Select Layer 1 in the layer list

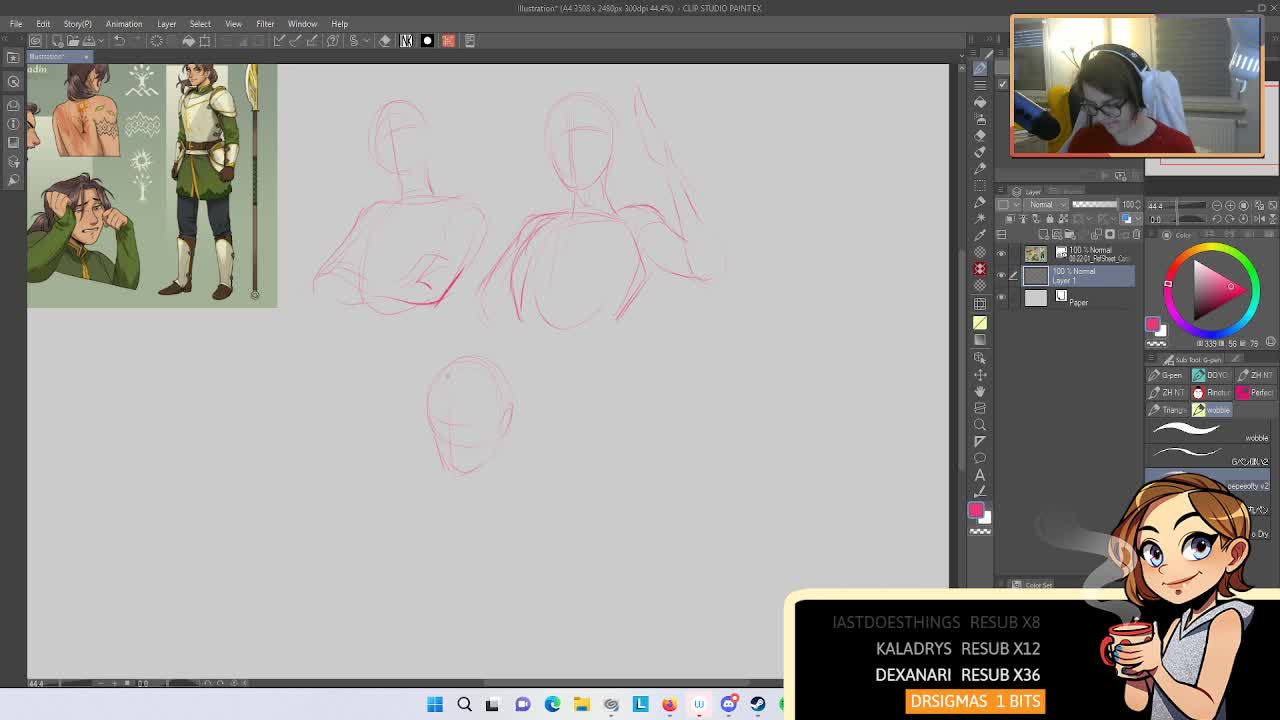tap(1078, 276)
